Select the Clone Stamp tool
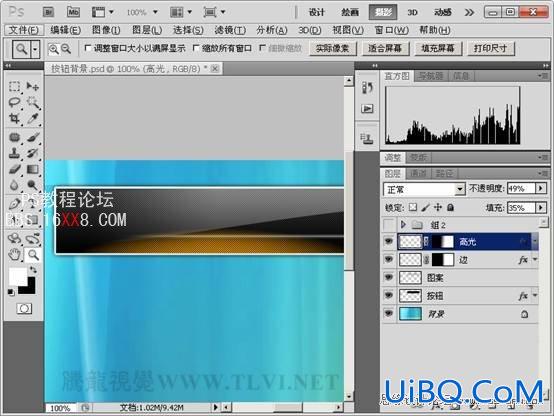Image resolution: width=554 pixels, height=416 pixels. 14,153
